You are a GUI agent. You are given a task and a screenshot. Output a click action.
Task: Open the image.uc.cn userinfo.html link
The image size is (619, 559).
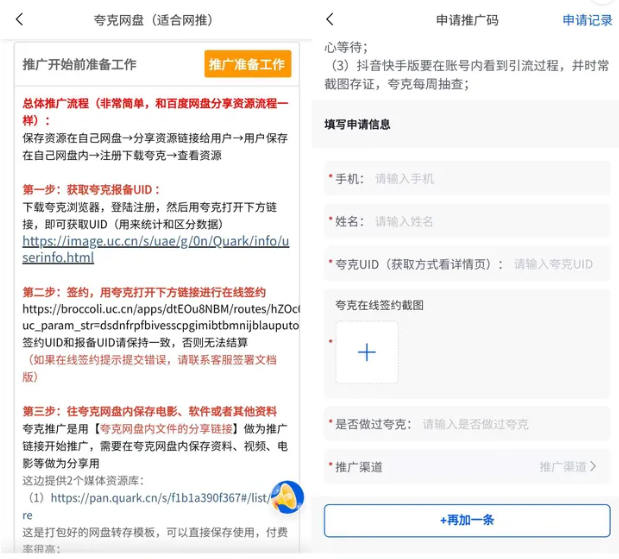click(155, 249)
